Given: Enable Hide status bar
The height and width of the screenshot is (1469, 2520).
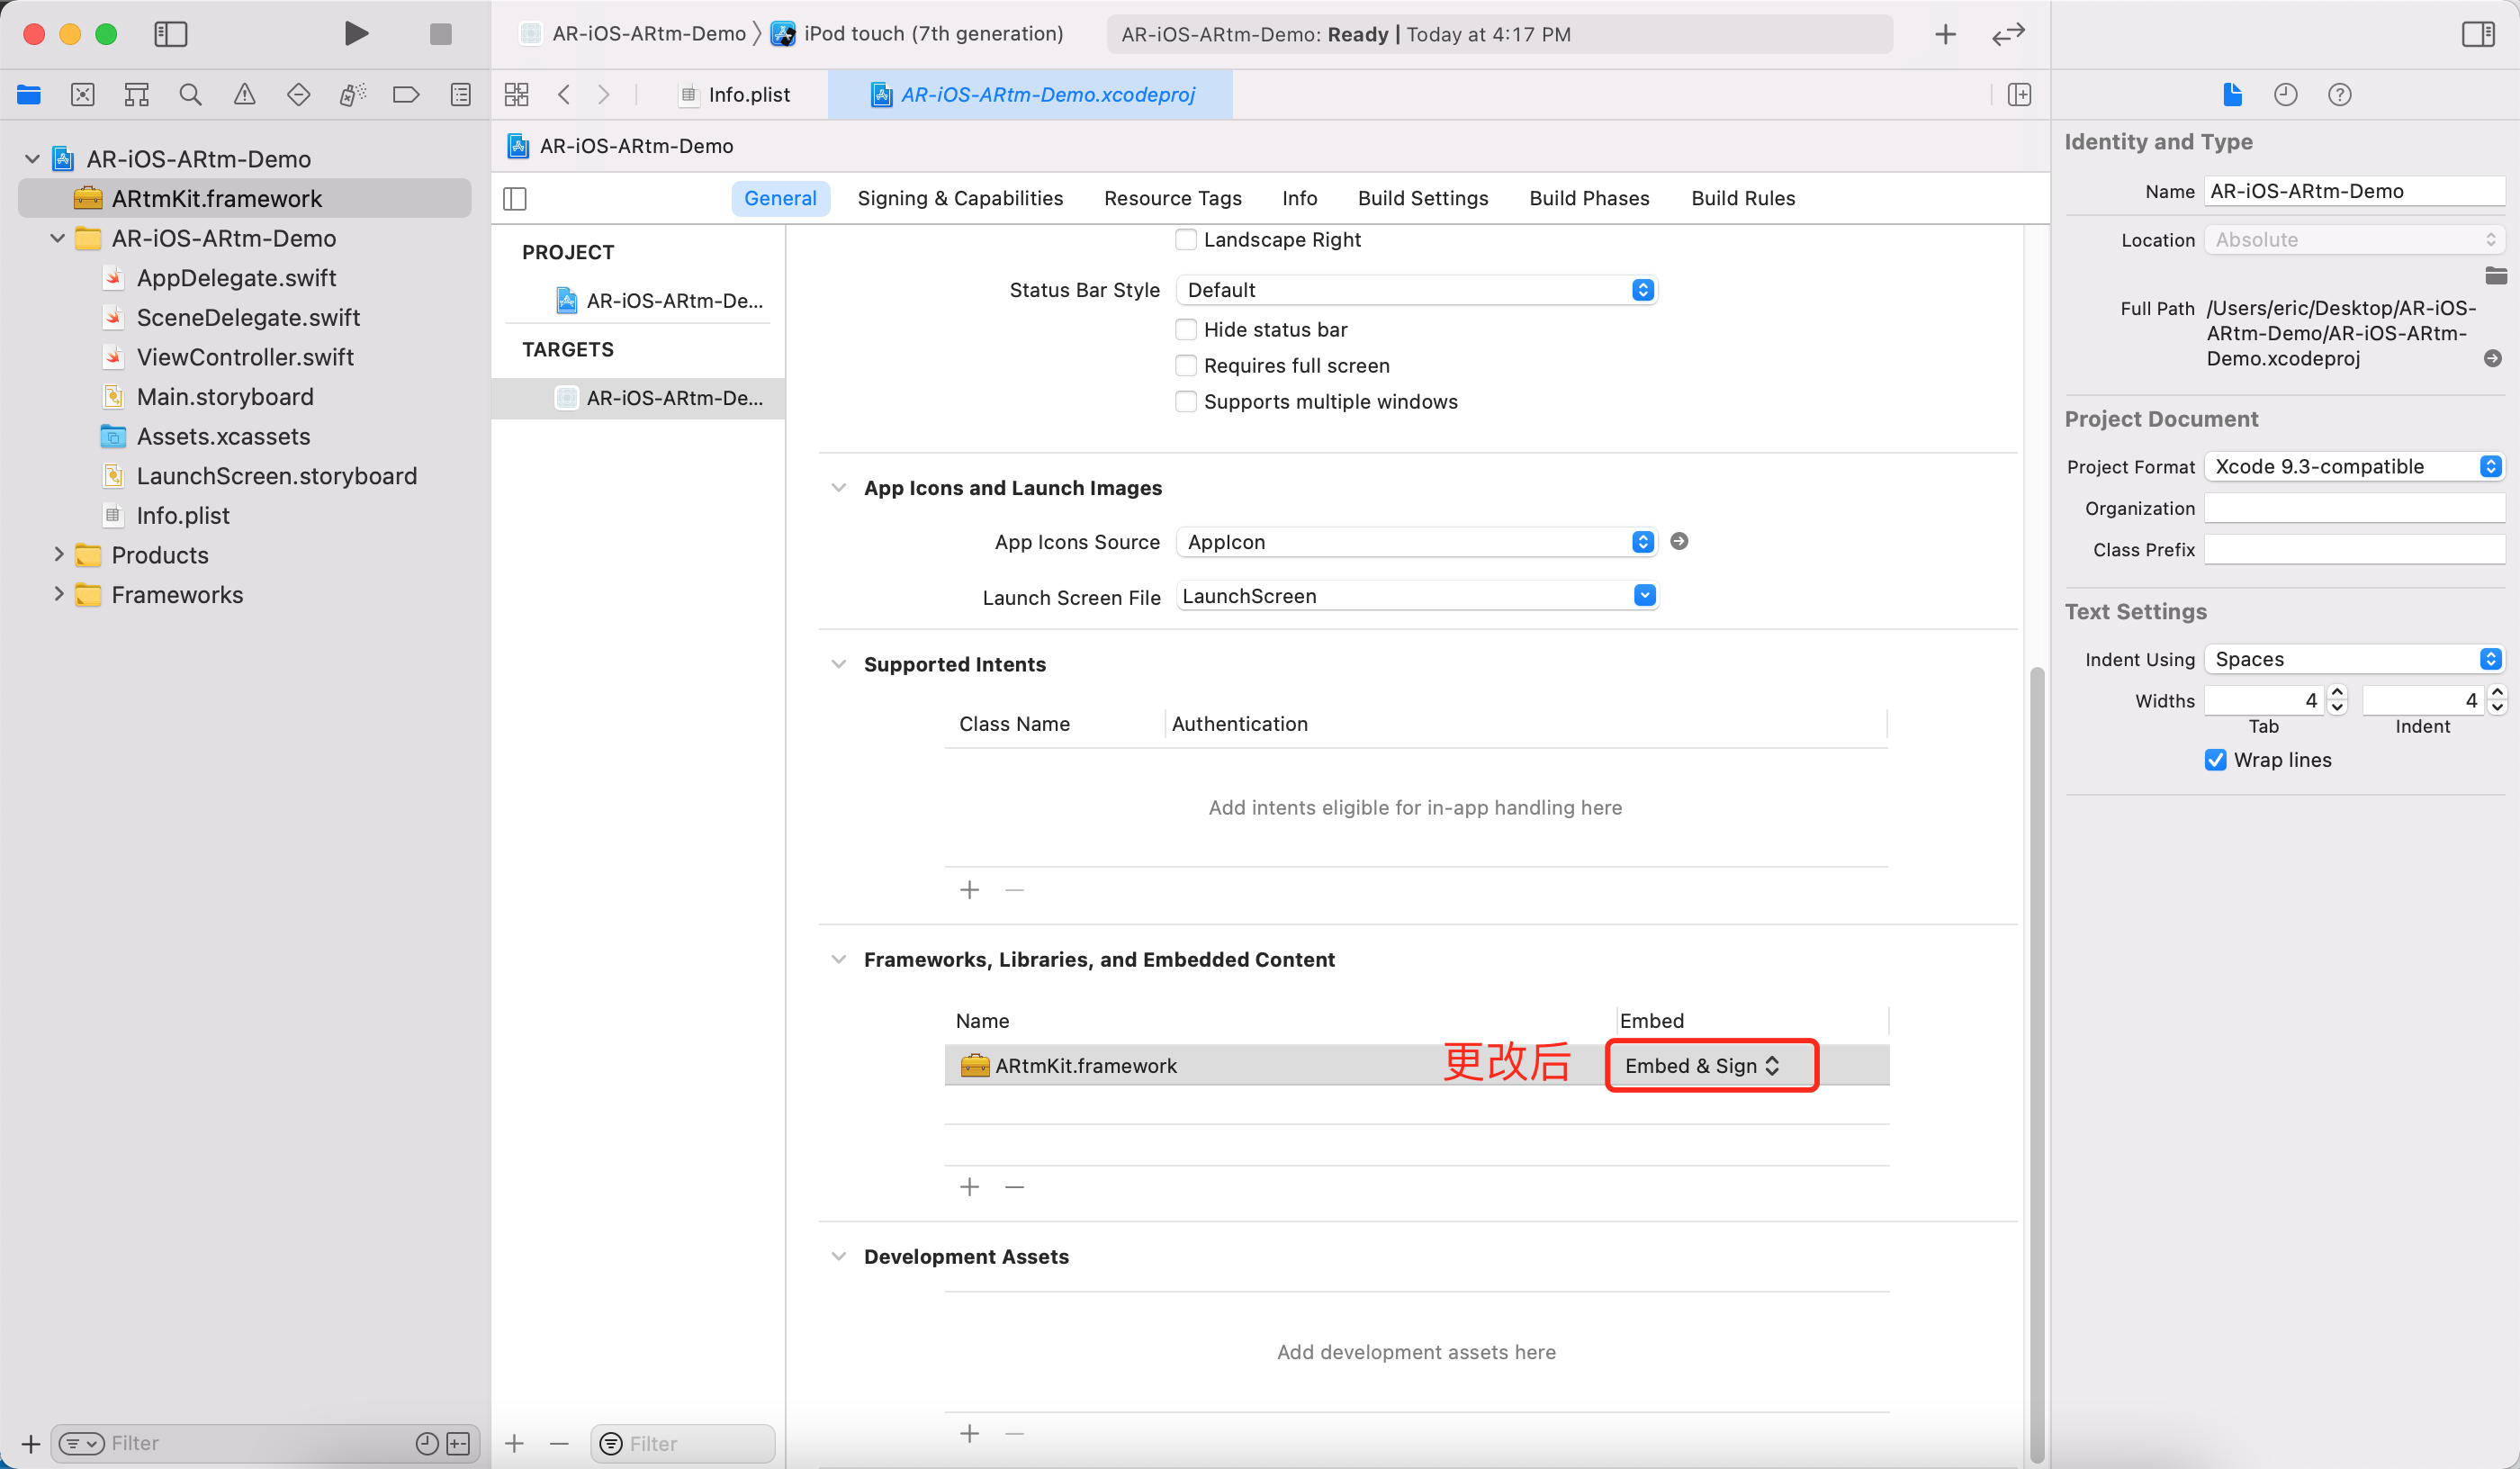Looking at the screenshot, I should (x=1186, y=330).
